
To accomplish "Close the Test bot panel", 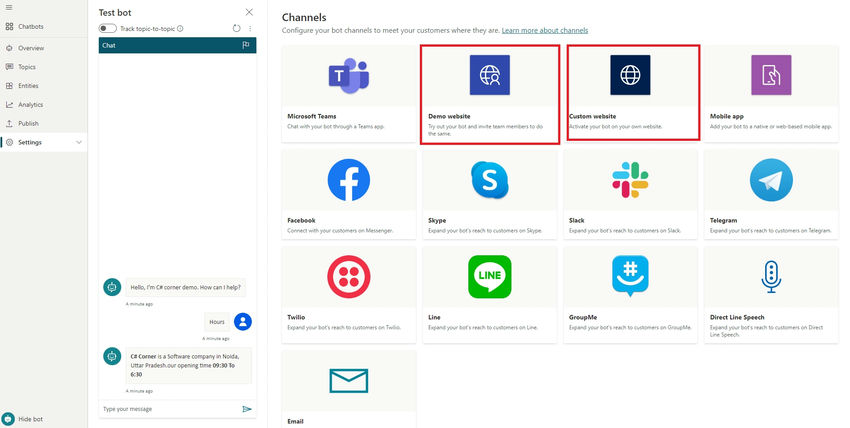I will [x=249, y=12].
